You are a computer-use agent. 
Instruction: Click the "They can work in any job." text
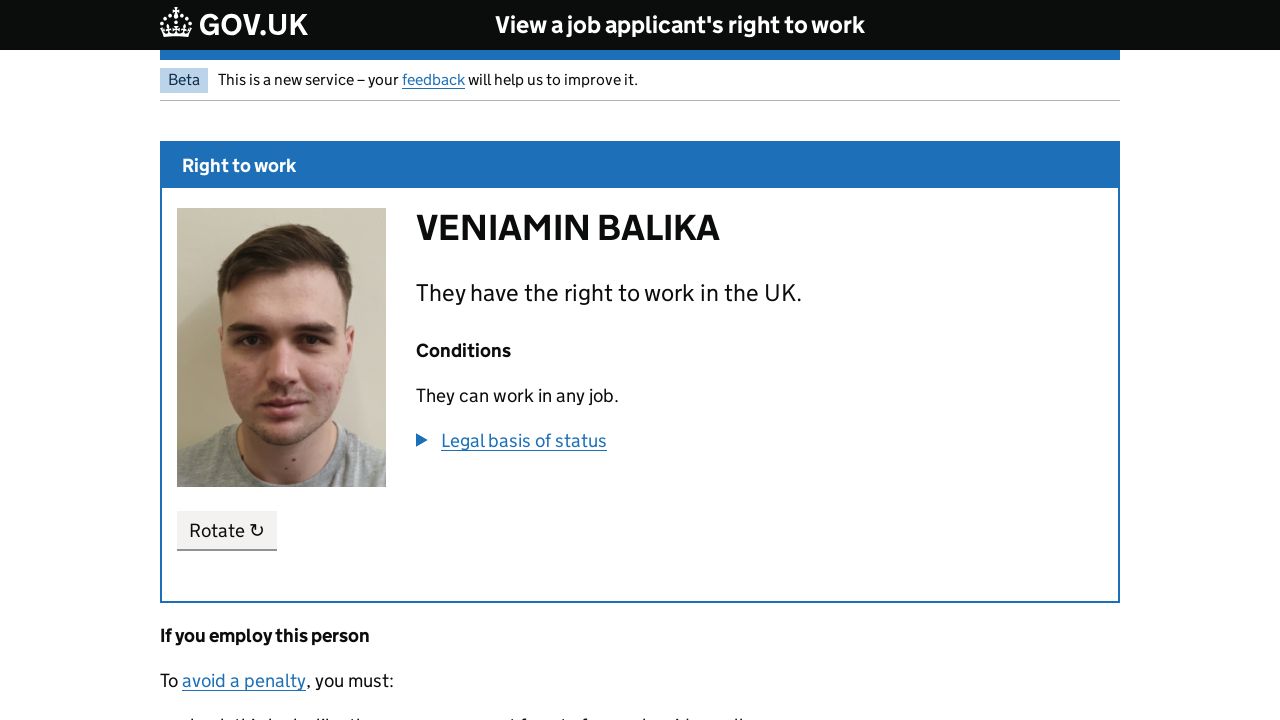click(x=517, y=396)
